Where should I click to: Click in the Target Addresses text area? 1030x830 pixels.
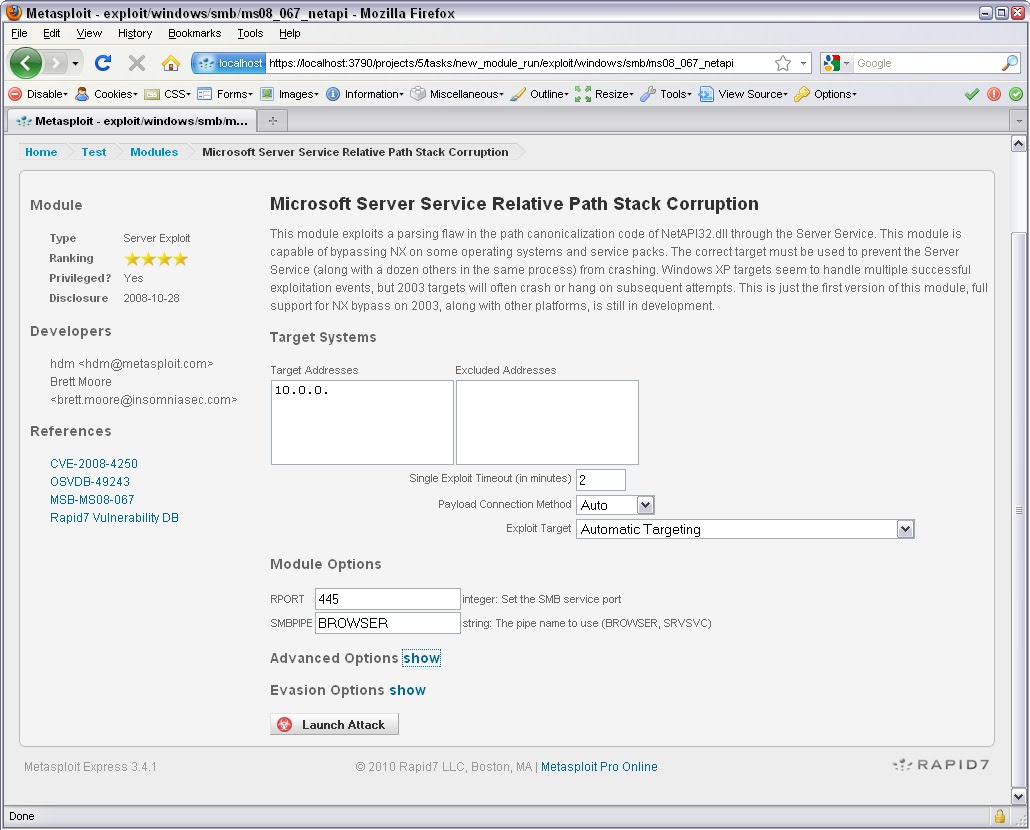tap(362, 422)
